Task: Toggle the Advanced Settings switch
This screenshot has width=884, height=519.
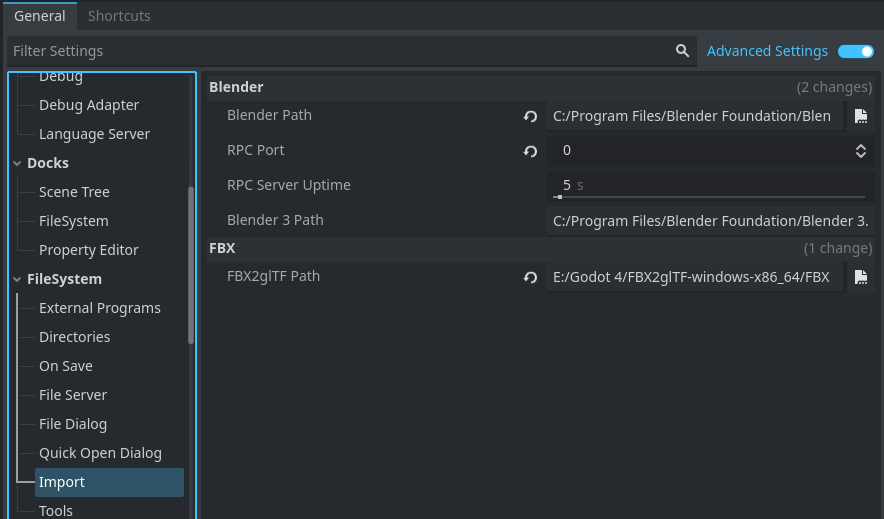Action: point(855,51)
